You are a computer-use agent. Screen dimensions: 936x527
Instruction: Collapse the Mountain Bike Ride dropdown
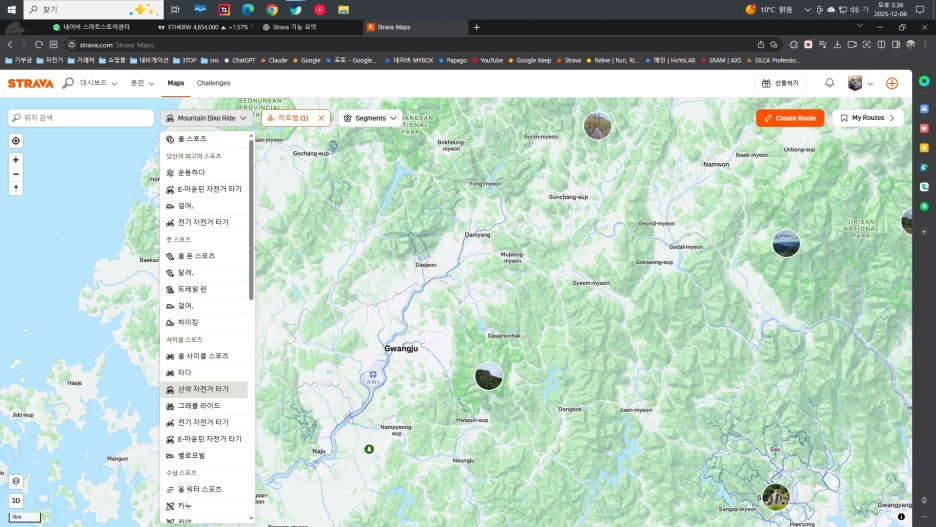(206, 118)
